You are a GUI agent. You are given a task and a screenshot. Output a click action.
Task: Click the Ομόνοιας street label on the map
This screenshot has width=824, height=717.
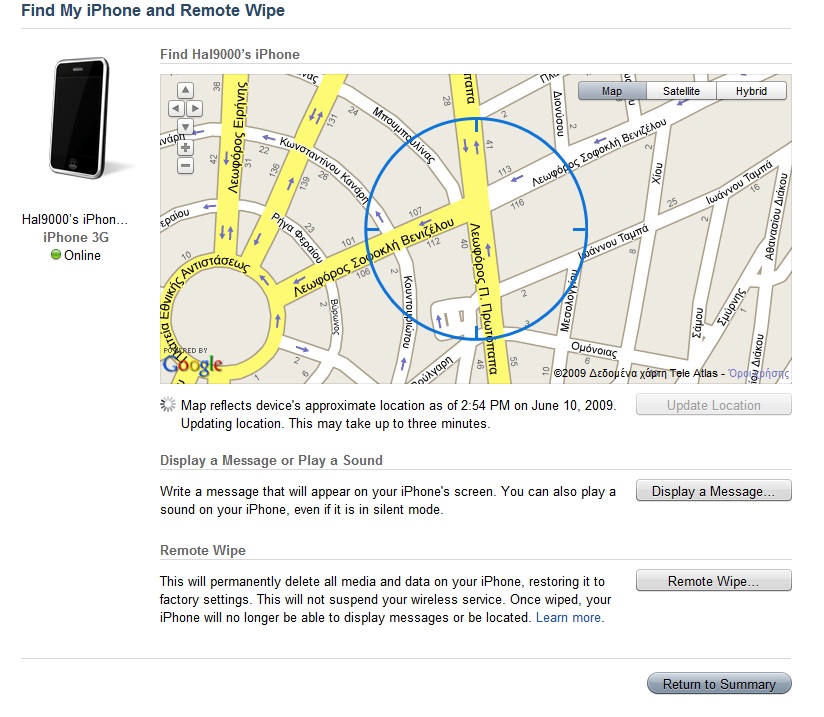pyautogui.click(x=594, y=349)
